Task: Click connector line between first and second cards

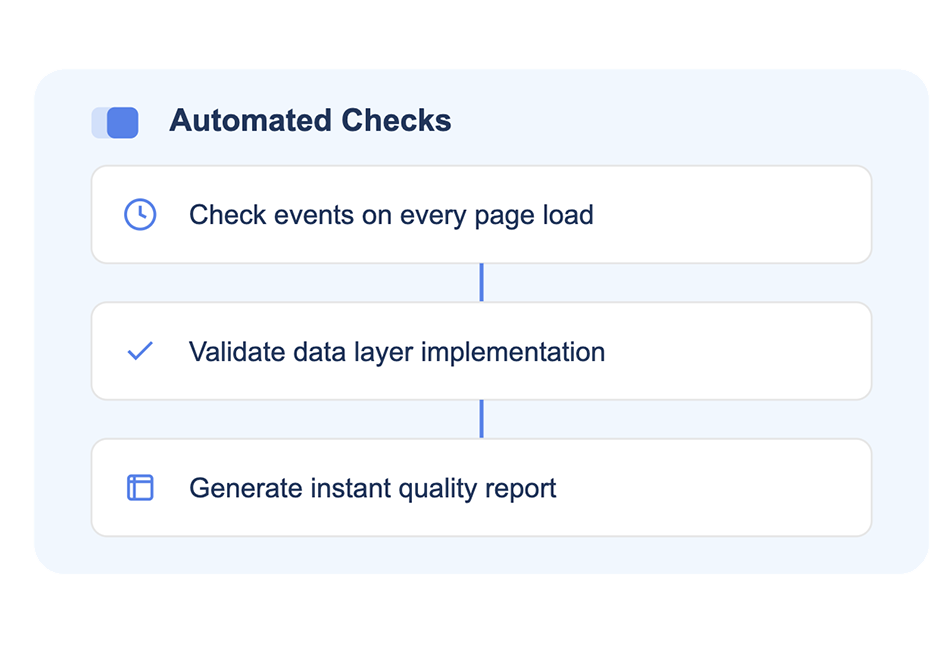Action: pyautogui.click(x=481, y=282)
